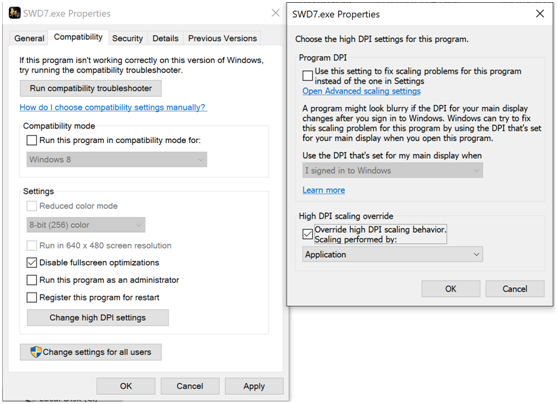The image size is (557, 404).
Task: Toggle Register this program for restart
Action: [32, 297]
